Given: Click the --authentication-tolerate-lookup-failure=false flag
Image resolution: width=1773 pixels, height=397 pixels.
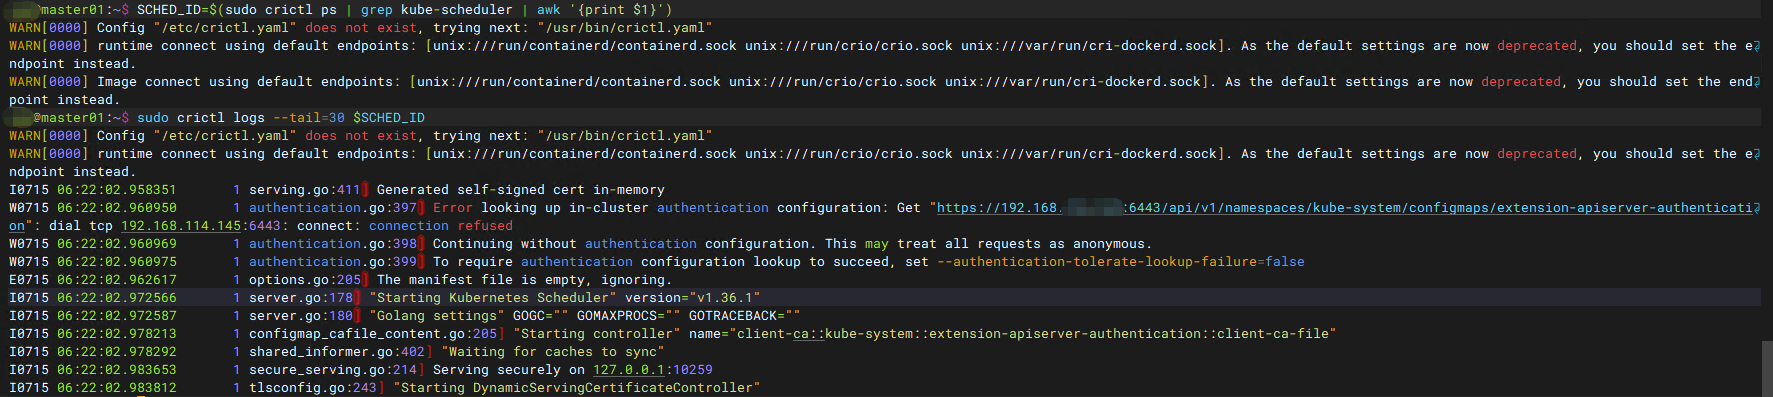Looking at the screenshot, I should (x=1121, y=262).
